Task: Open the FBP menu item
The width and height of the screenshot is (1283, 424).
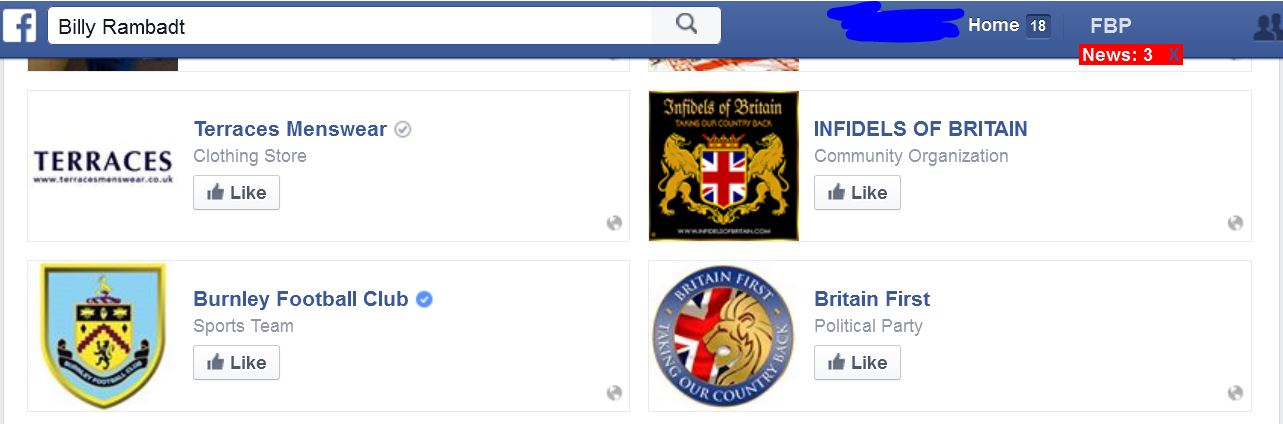Action: pyautogui.click(x=1110, y=27)
